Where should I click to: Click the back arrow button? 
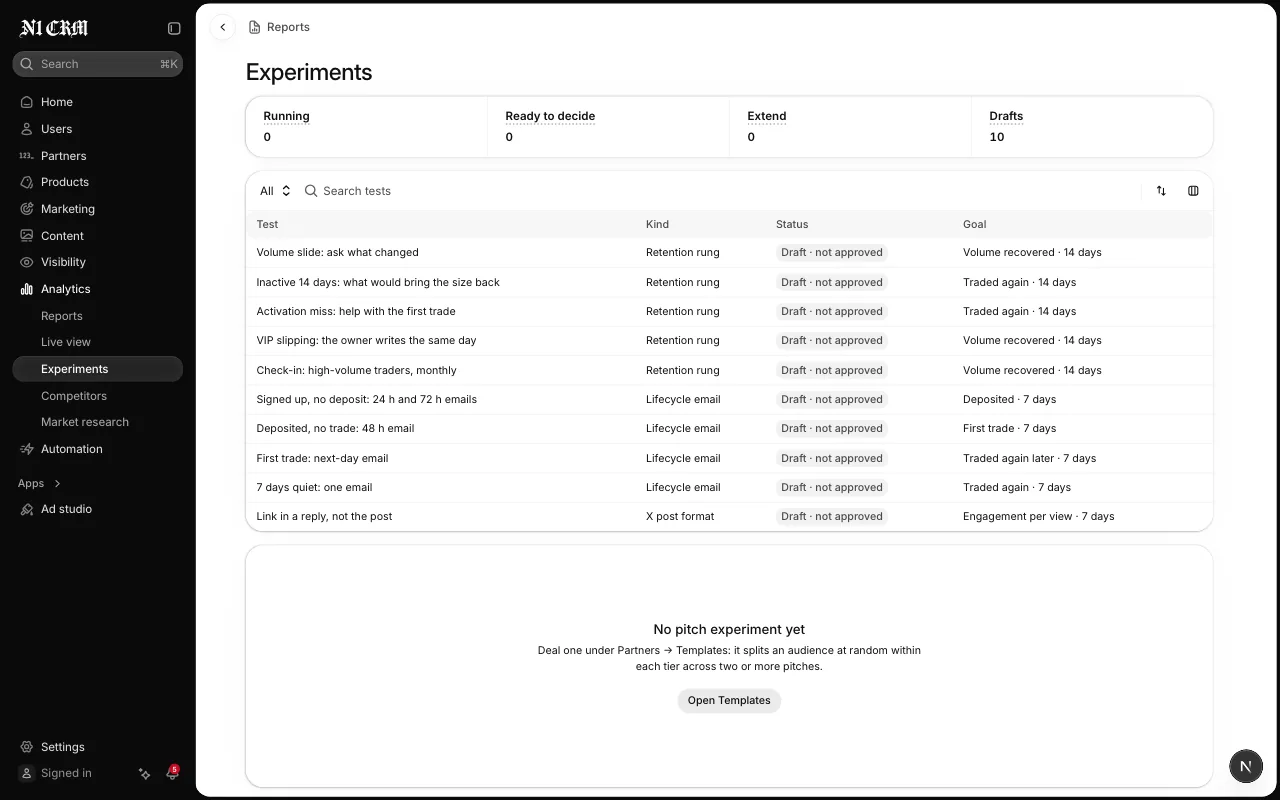(x=223, y=28)
